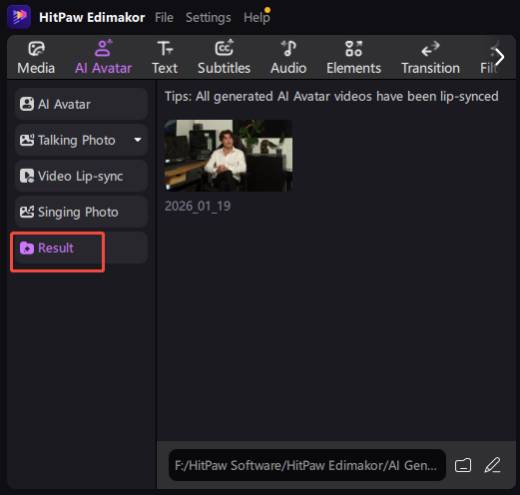
Task: Show more toolbar tabs with right arrow
Action: coord(499,57)
